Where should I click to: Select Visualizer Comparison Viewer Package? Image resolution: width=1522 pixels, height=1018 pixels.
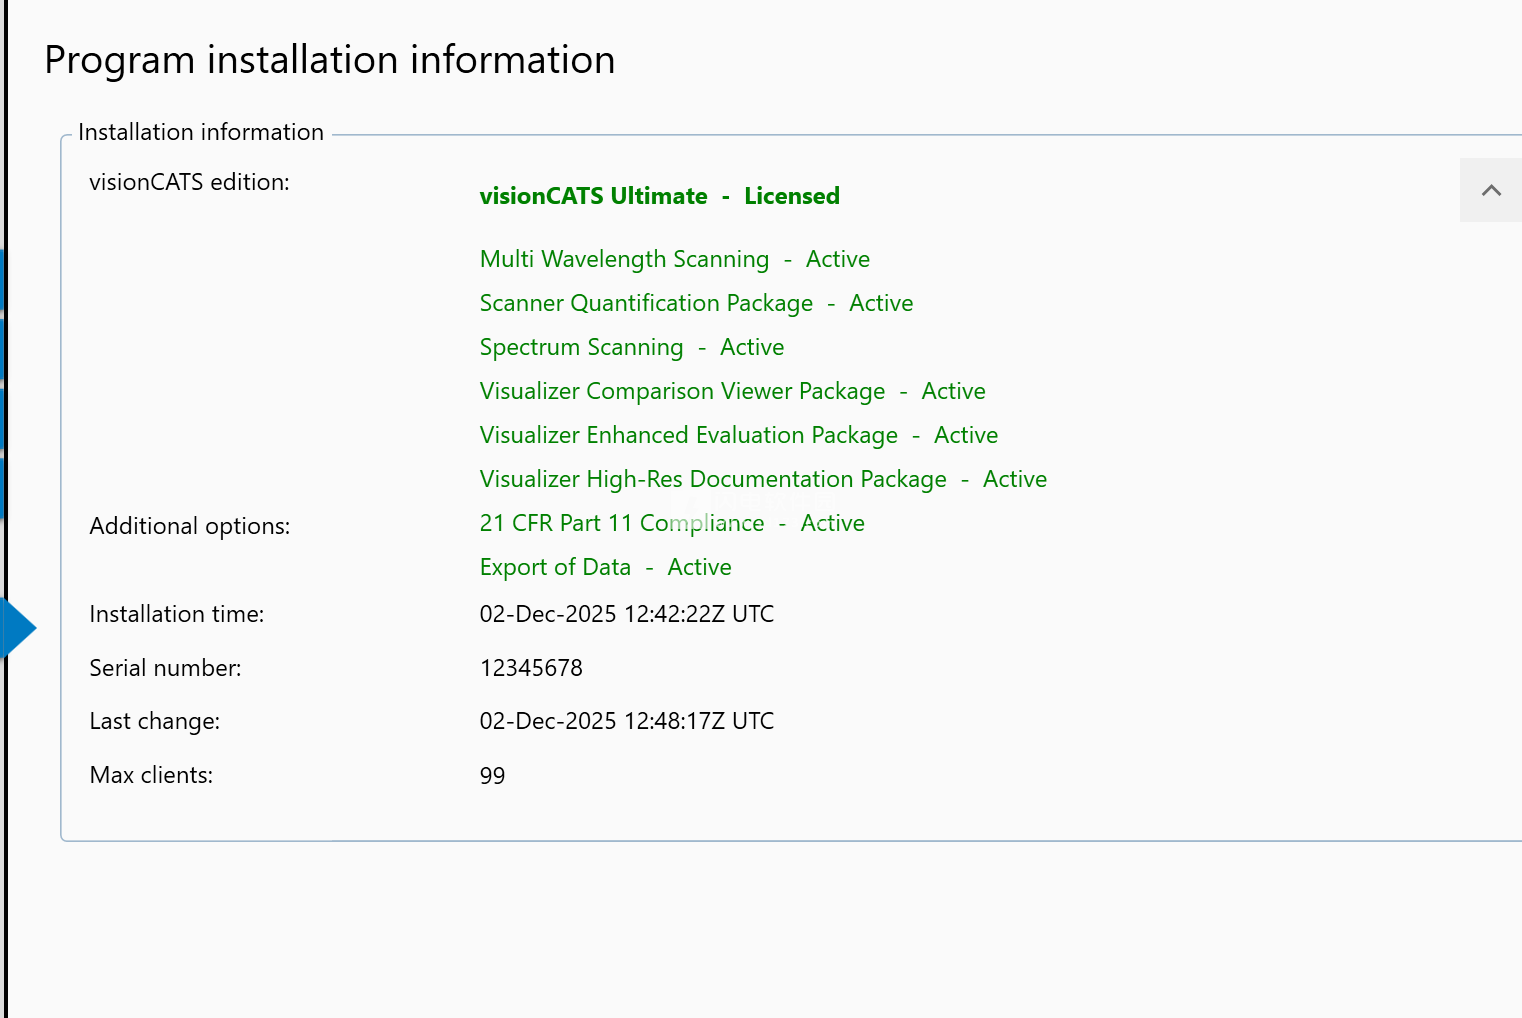point(732,391)
